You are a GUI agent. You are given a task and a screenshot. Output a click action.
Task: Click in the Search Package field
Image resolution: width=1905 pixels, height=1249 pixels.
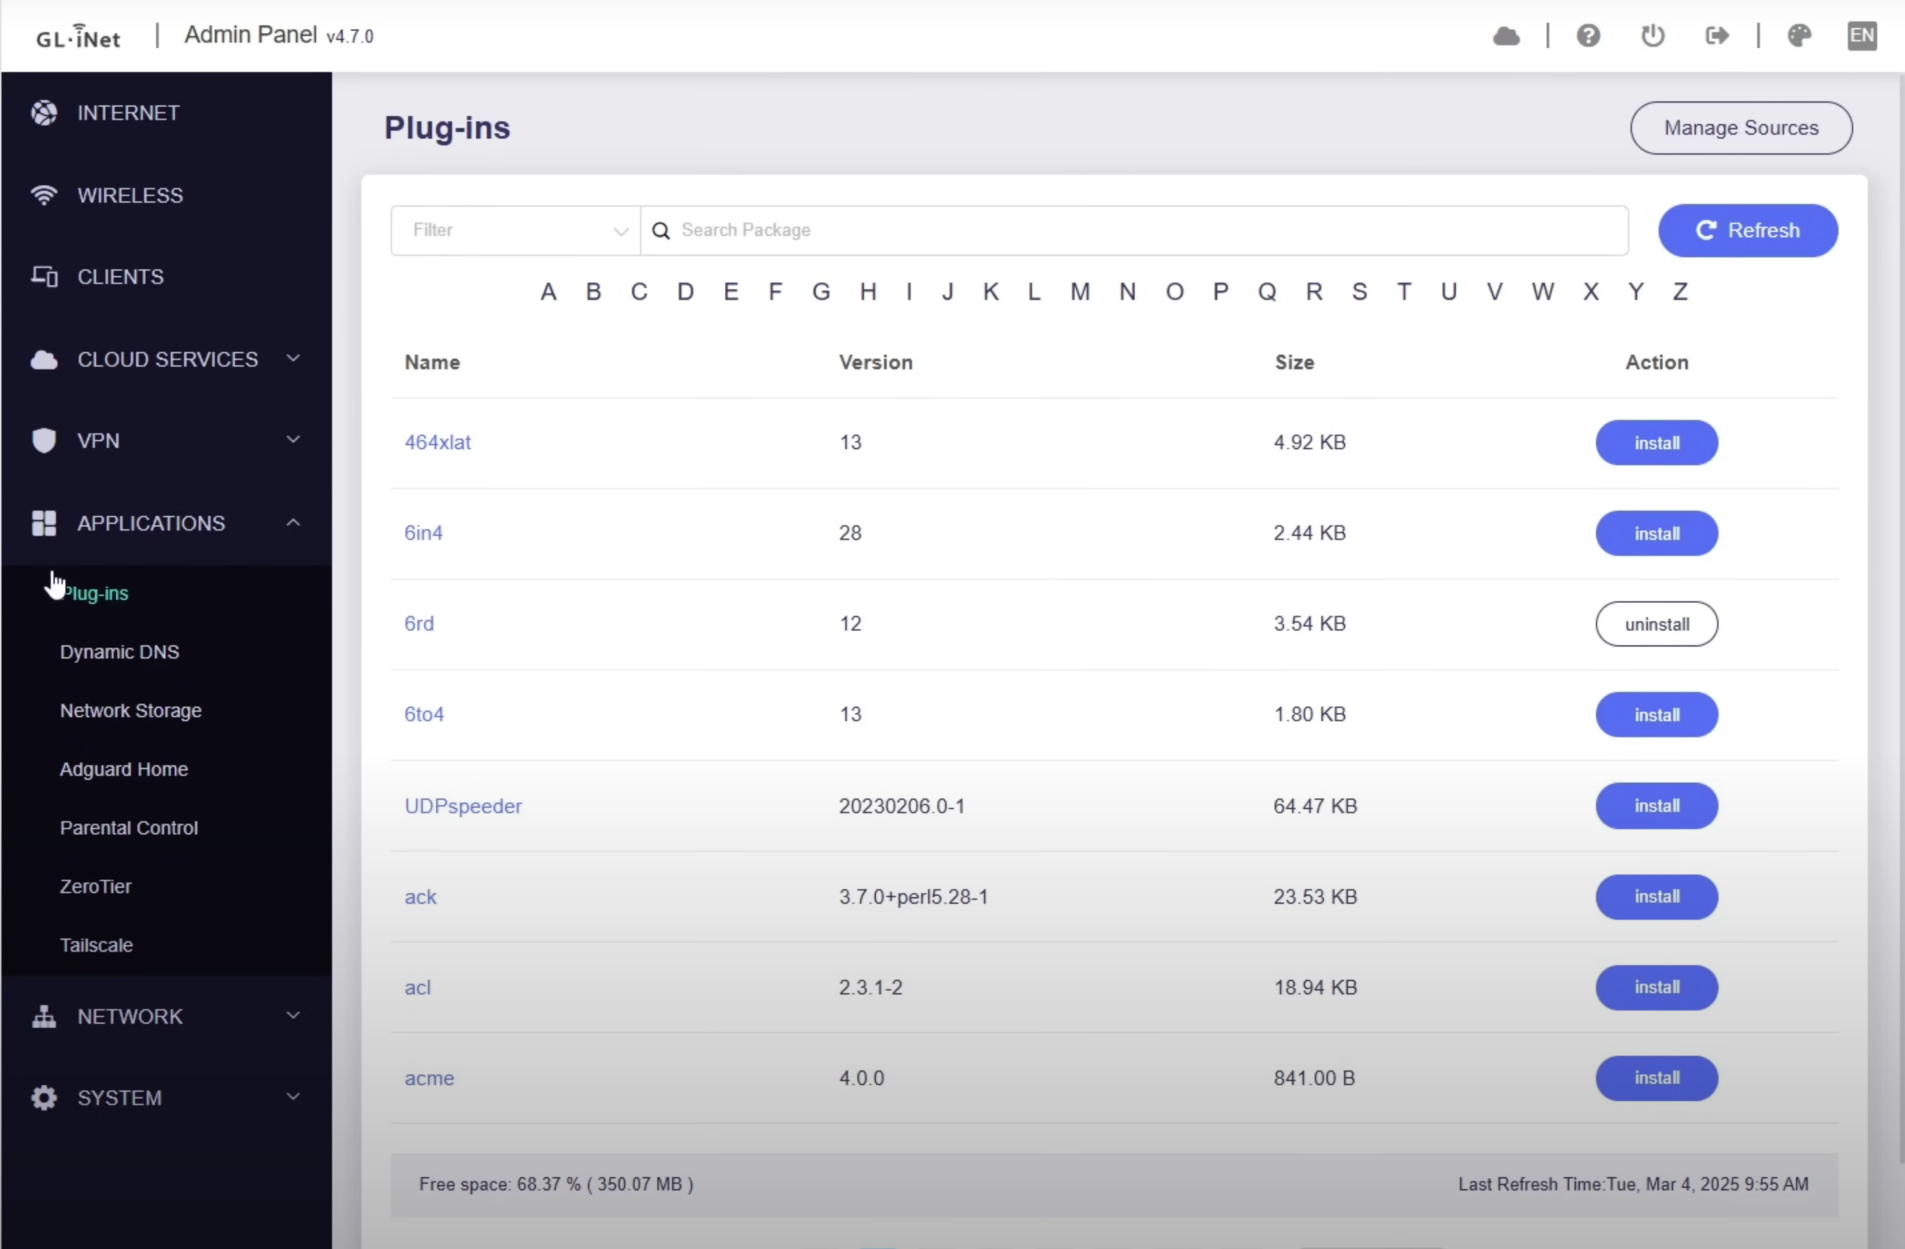(x=1135, y=231)
